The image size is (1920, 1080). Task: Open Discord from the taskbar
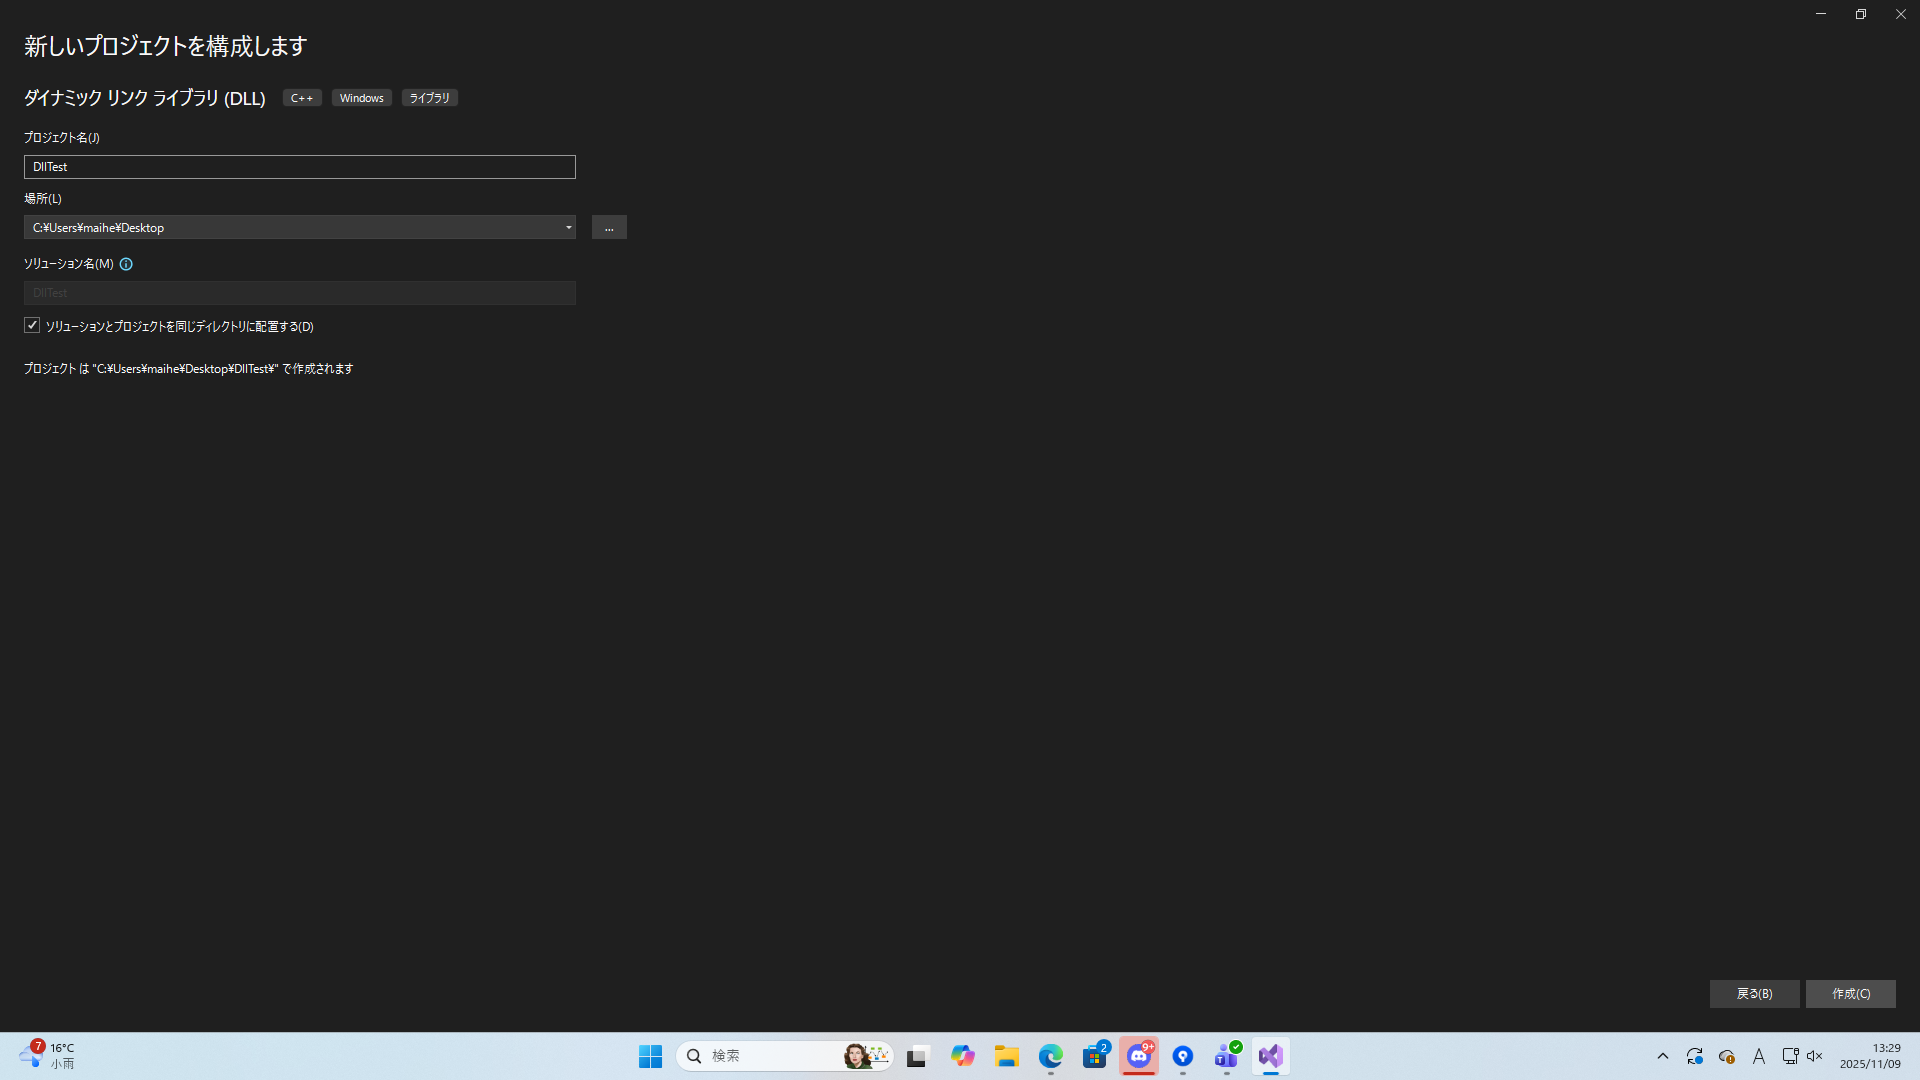[1139, 1056]
